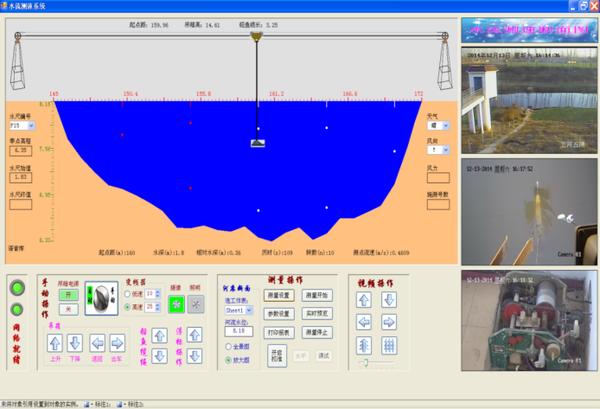Click the 零点高程 input showing 6.35

click(21, 150)
